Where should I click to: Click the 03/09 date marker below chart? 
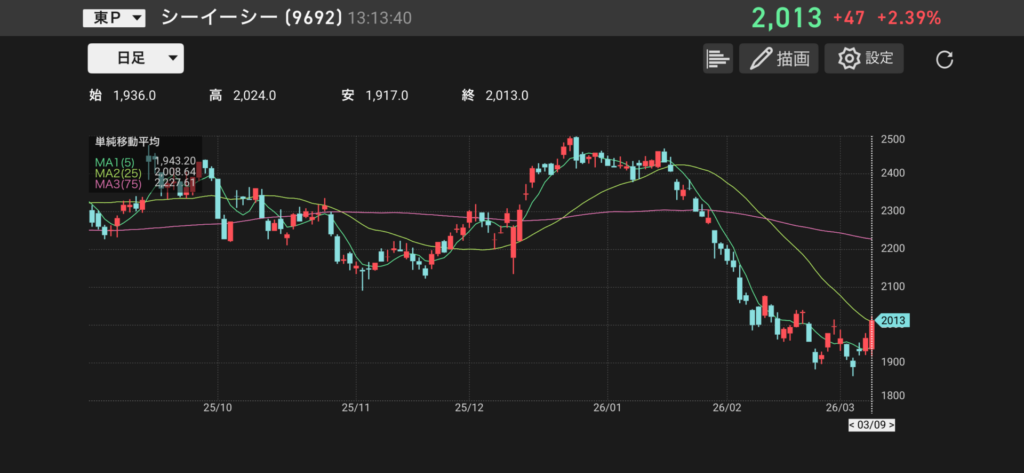871,425
